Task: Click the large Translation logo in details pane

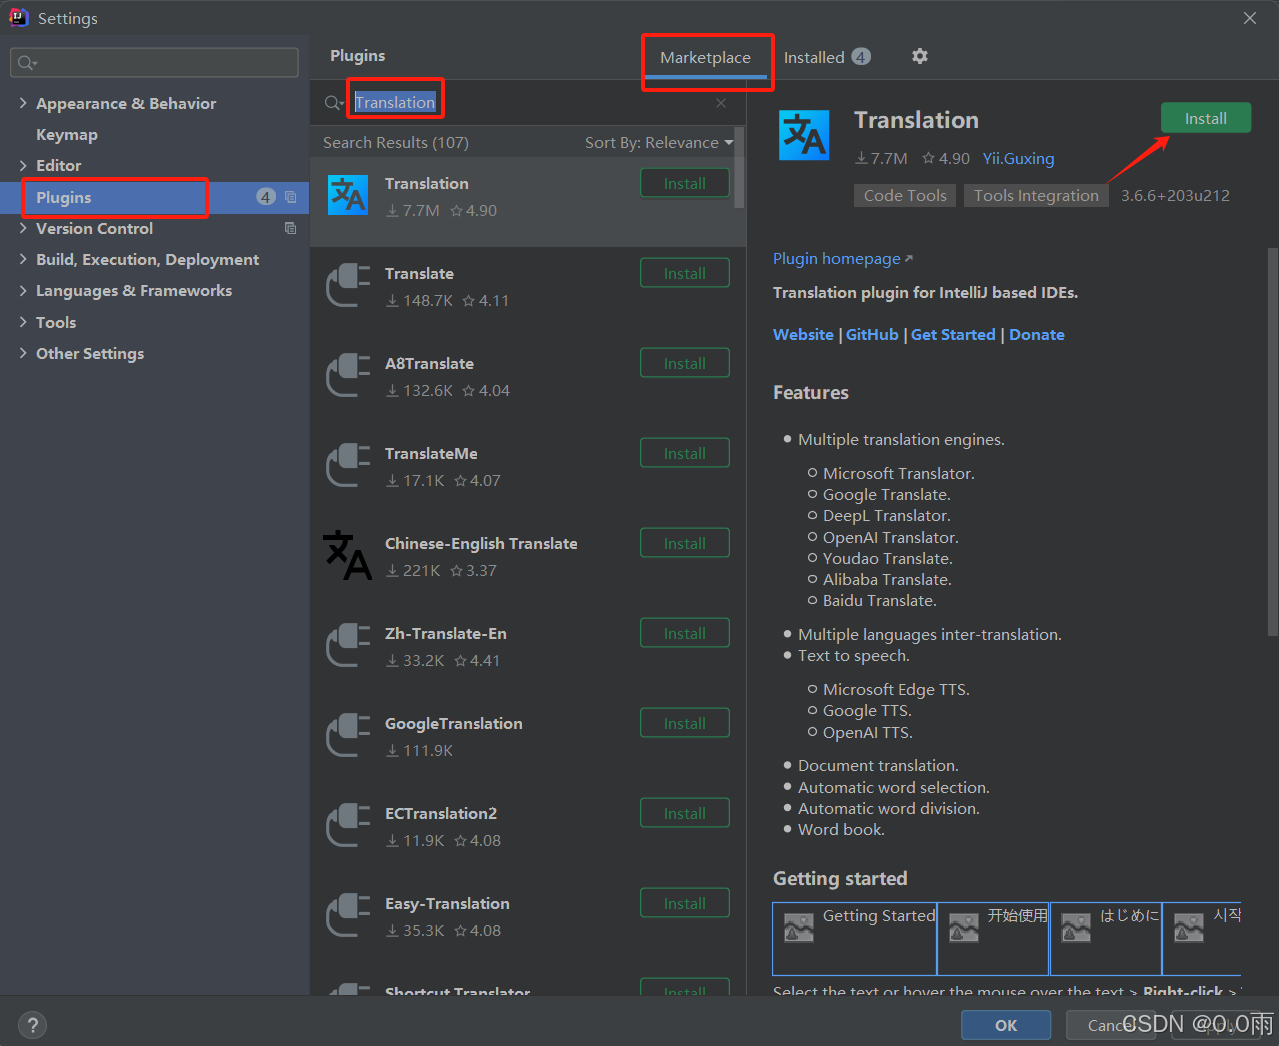Action: (804, 136)
